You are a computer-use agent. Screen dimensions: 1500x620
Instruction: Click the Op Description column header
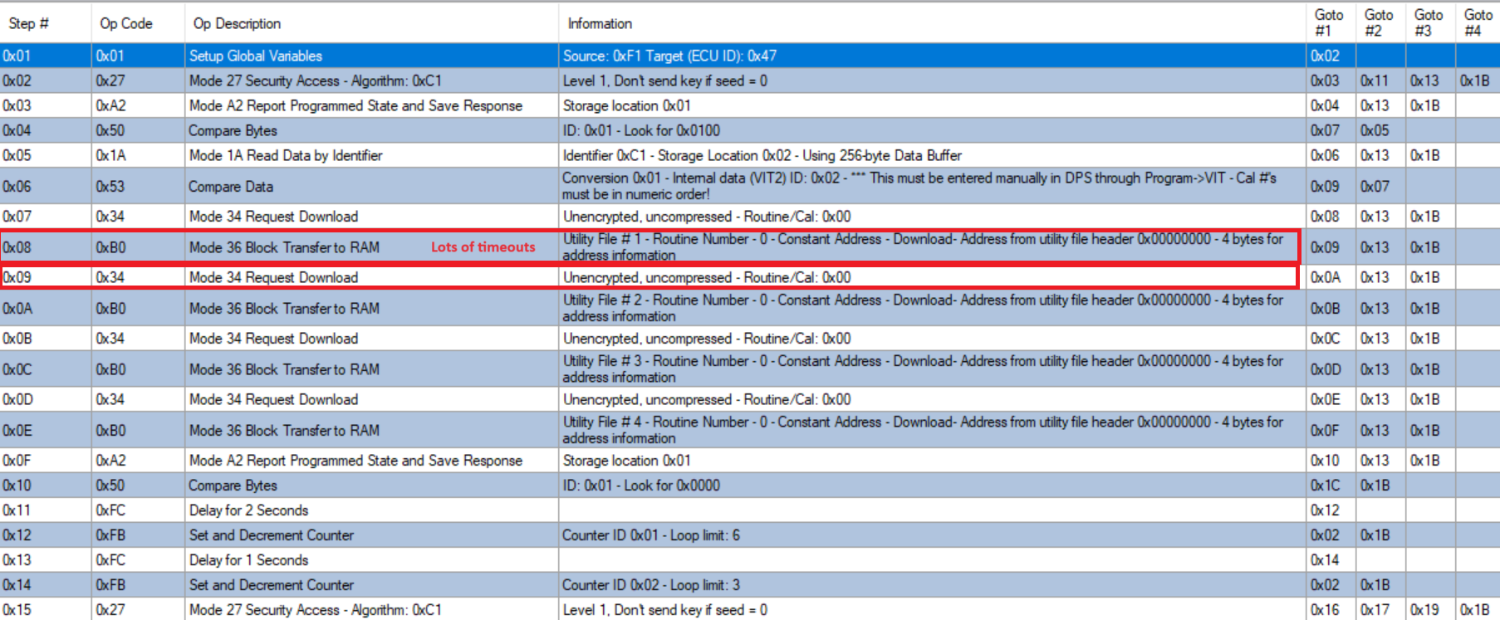(372, 23)
